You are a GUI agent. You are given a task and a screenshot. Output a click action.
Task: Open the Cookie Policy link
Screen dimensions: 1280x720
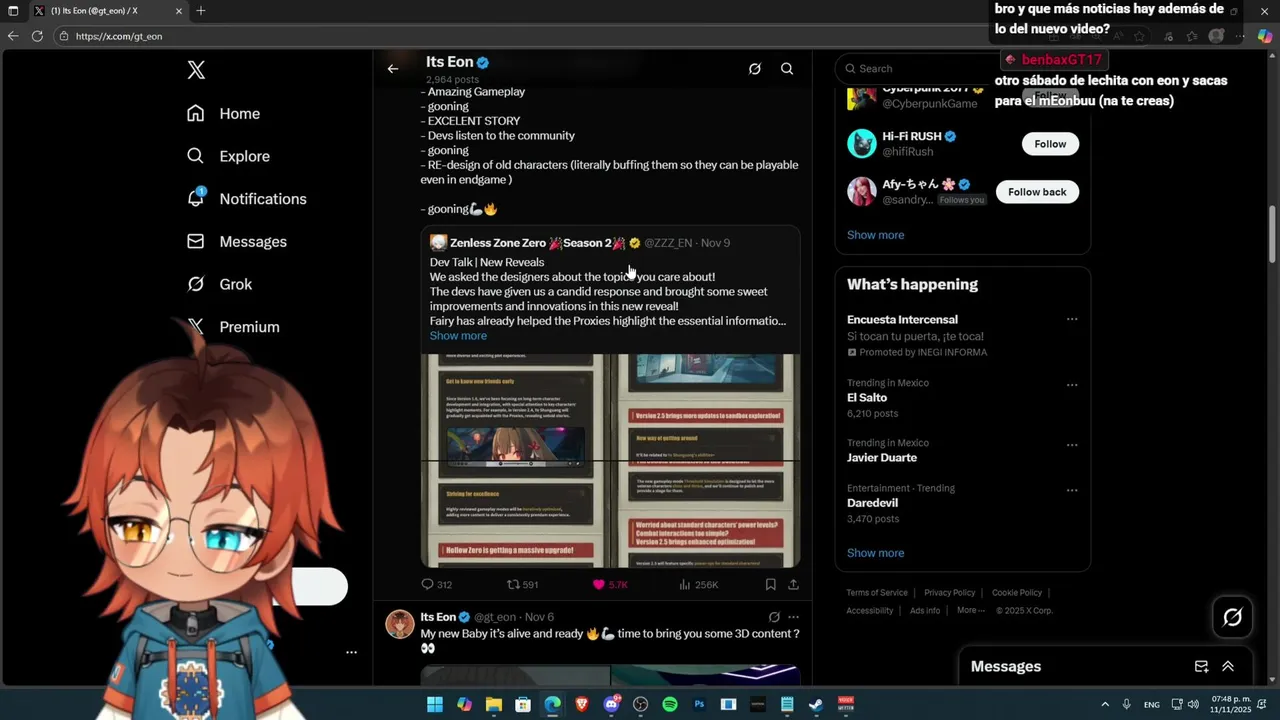point(1017,593)
